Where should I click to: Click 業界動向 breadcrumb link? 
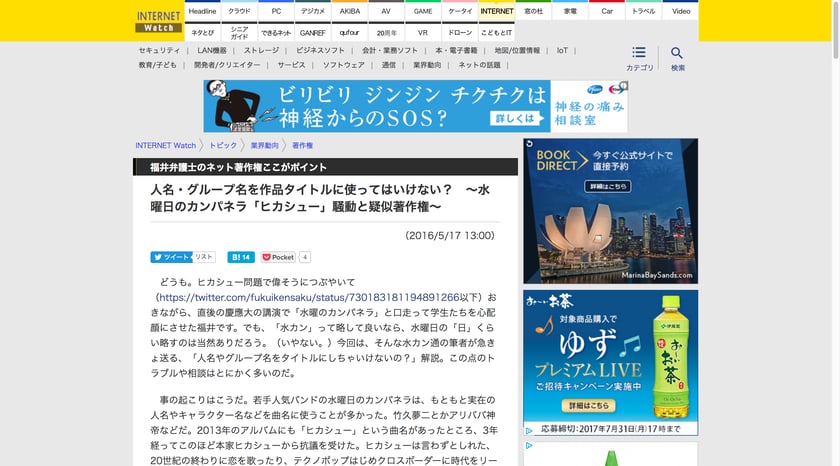[265, 145]
